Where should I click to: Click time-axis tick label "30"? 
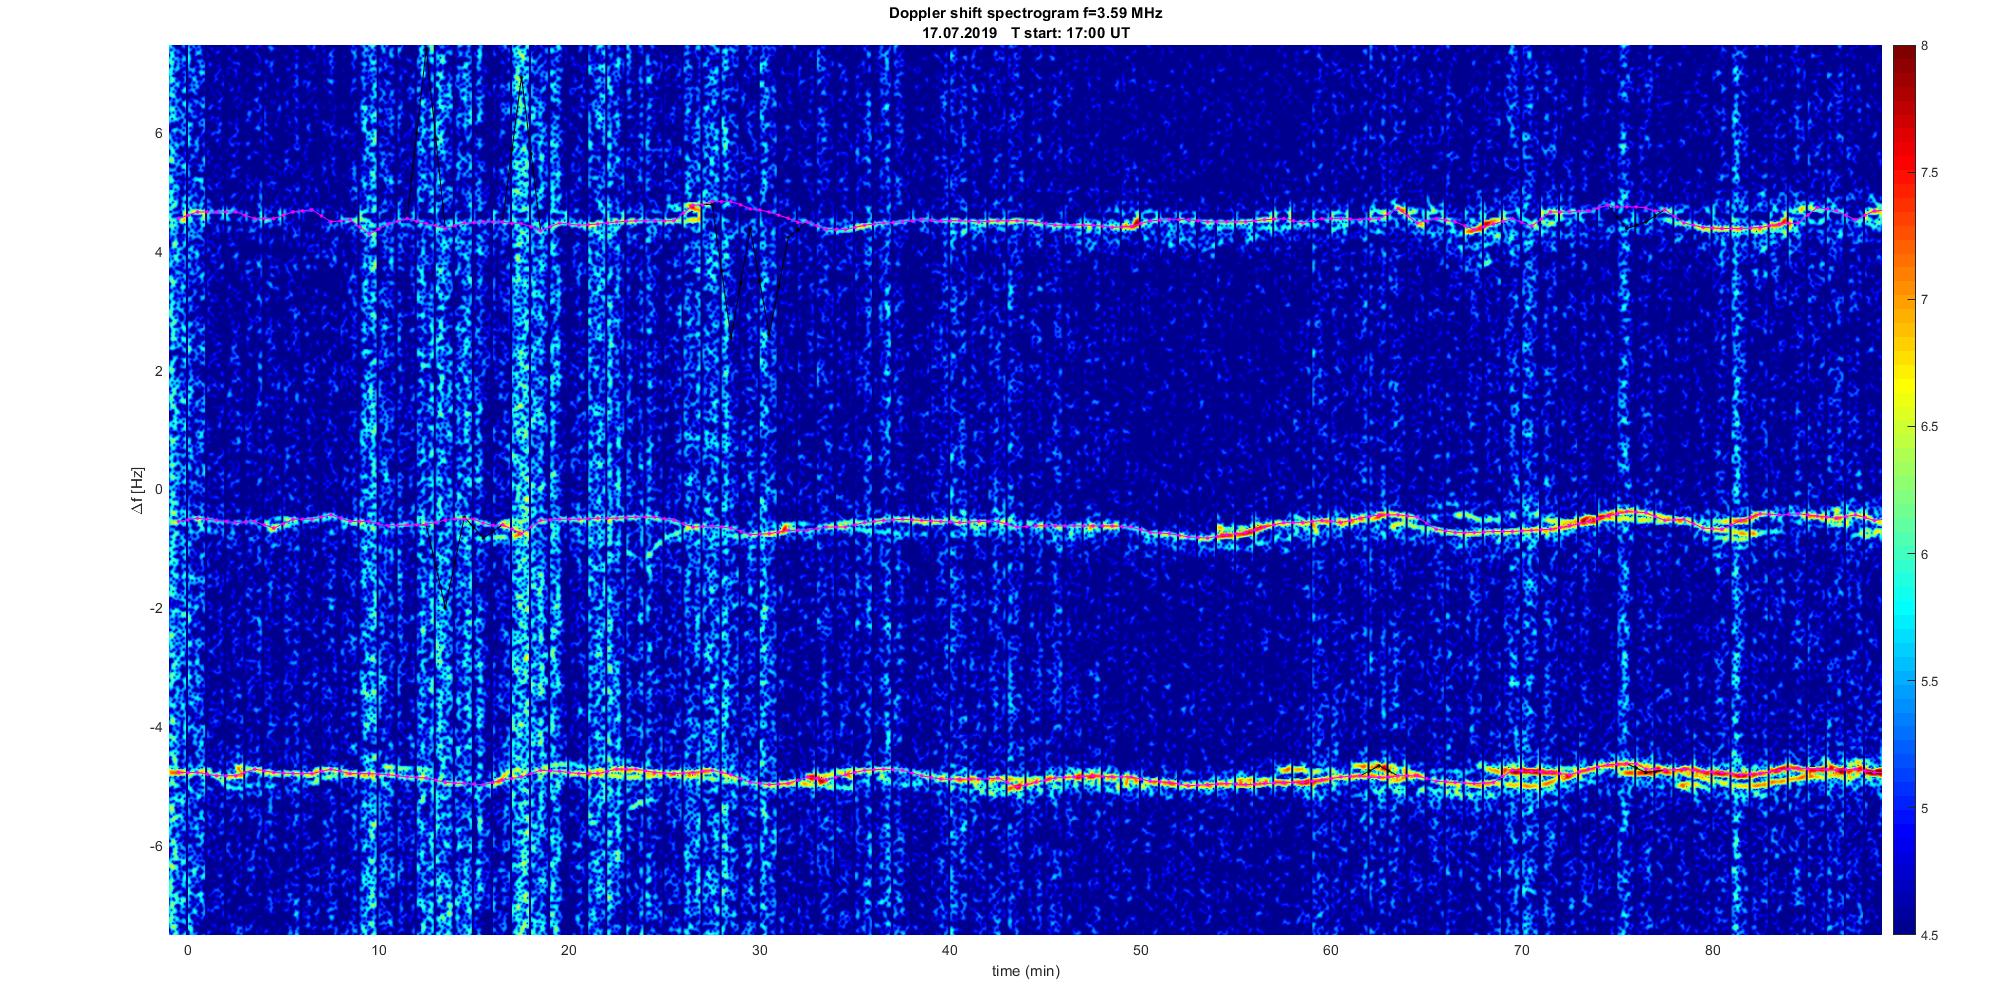(x=759, y=951)
